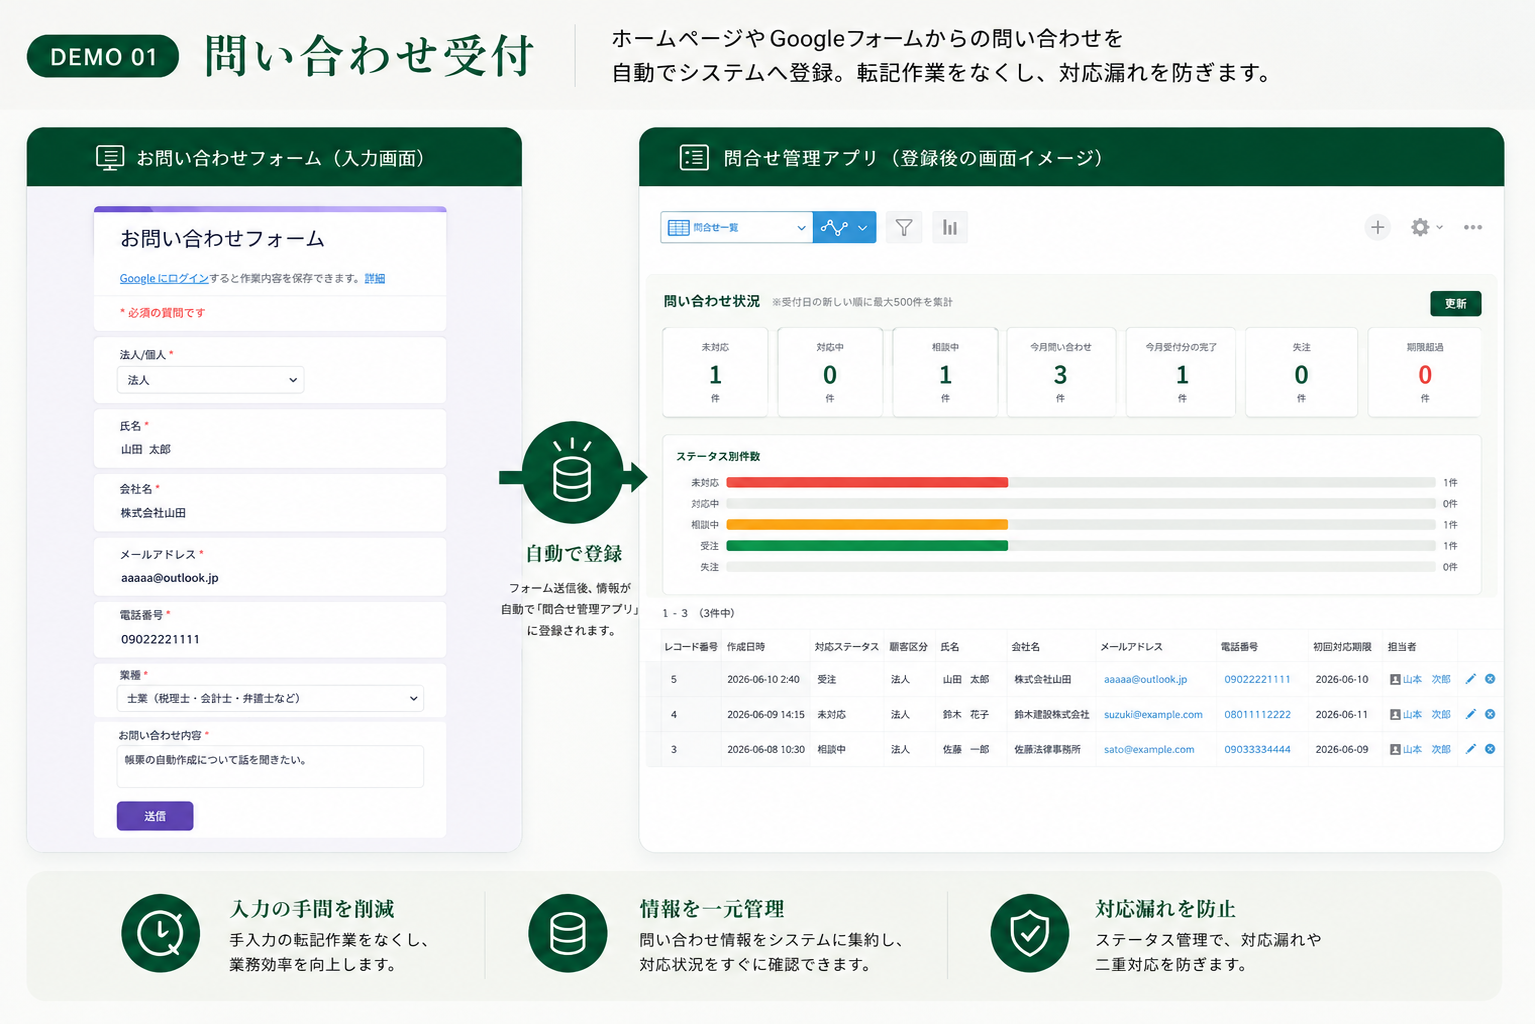Screen dimensions: 1535x1024
Task: Click the お問い合わせ内容 text area
Action: click(270, 766)
